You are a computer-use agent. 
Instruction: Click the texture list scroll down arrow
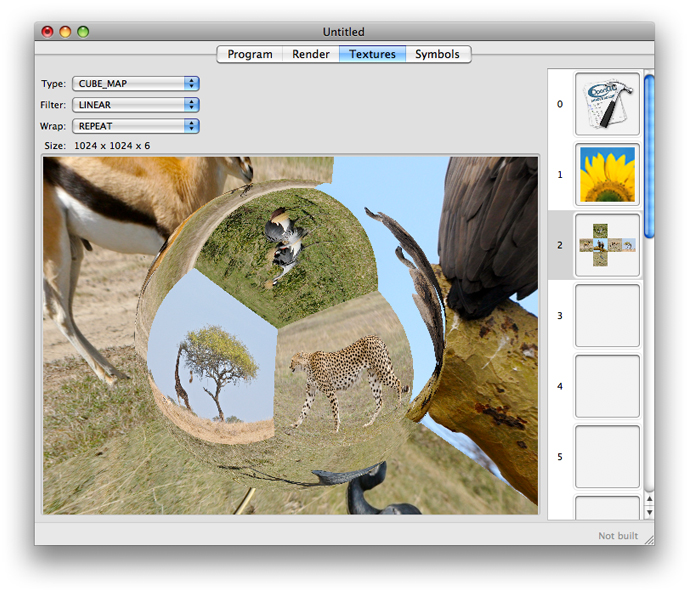(x=649, y=512)
